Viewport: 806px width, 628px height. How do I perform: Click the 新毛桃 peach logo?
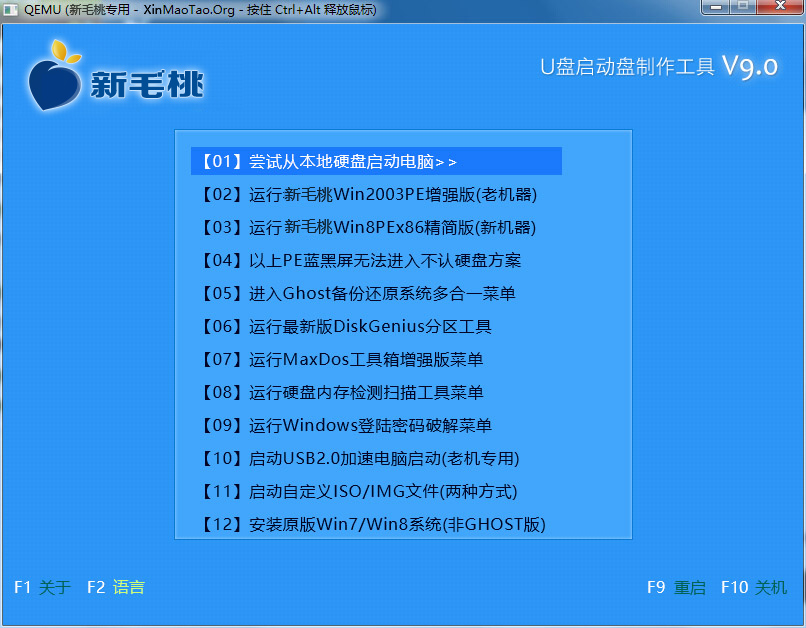[x=54, y=76]
